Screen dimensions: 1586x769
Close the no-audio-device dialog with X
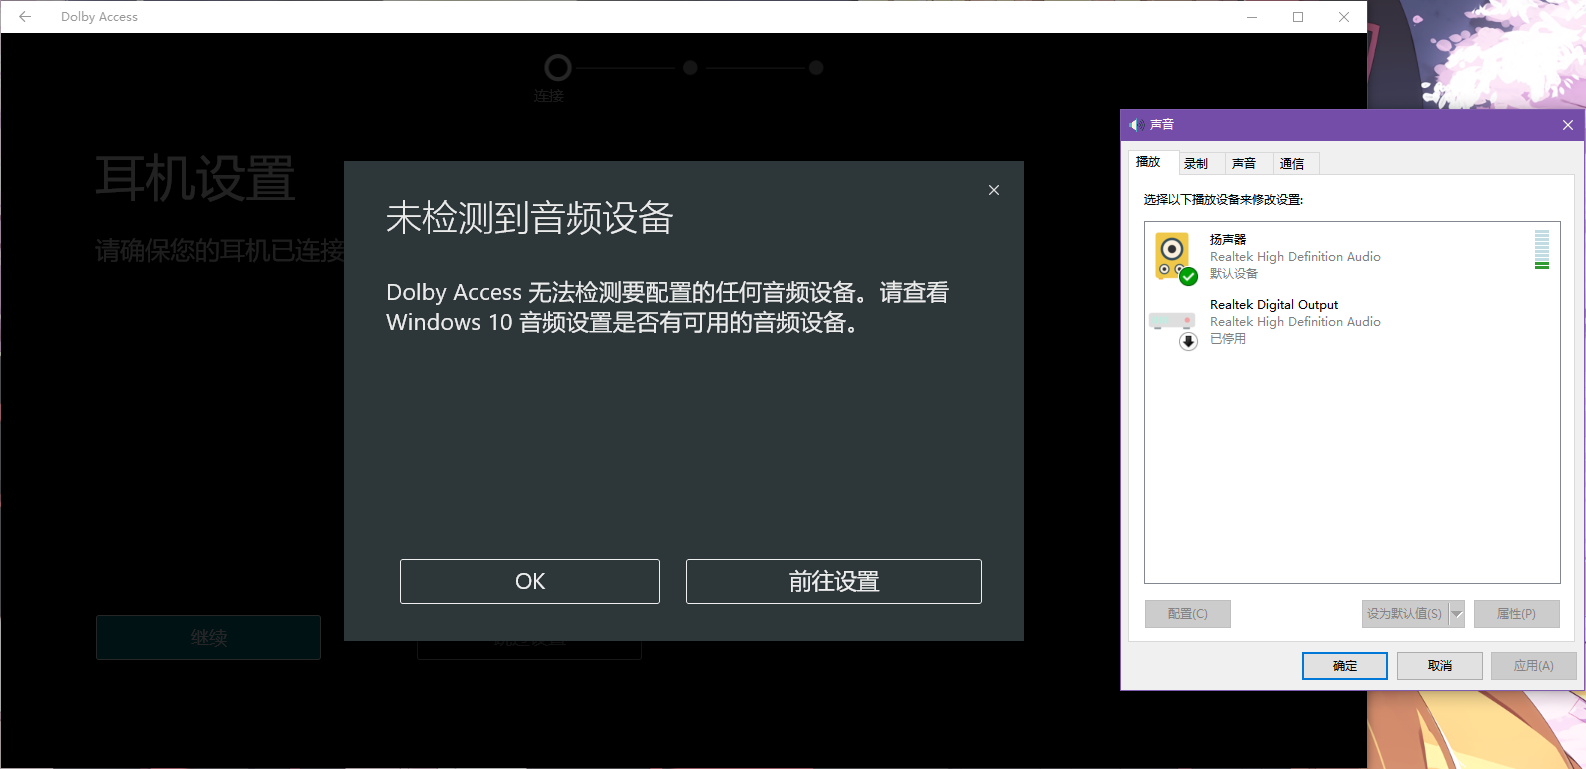pyautogui.click(x=994, y=190)
